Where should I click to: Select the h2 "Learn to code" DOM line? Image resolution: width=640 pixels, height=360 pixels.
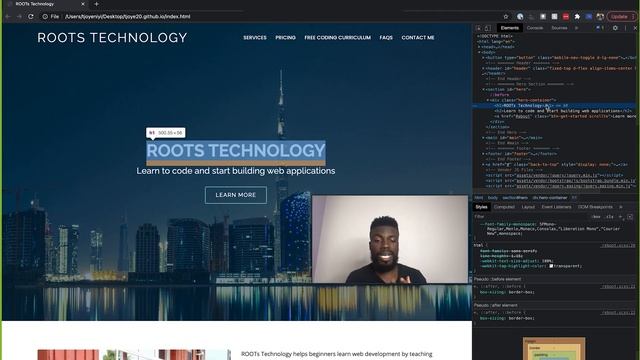(x=563, y=111)
